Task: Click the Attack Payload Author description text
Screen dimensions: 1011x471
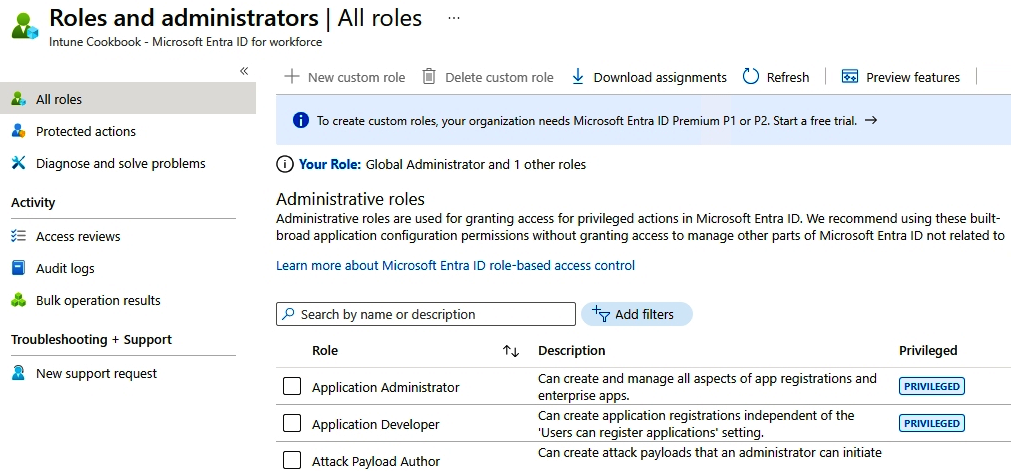Action: tap(709, 452)
